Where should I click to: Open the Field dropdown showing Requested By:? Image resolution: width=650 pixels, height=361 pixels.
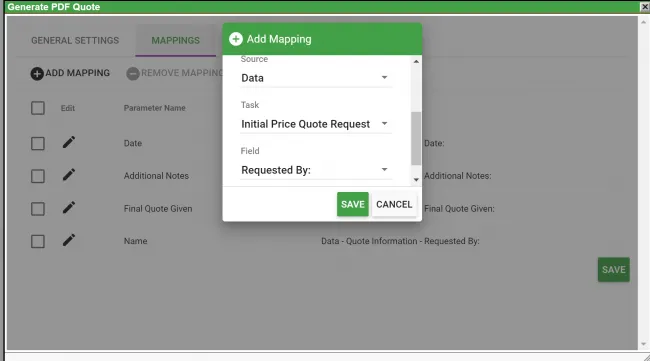[315, 170]
